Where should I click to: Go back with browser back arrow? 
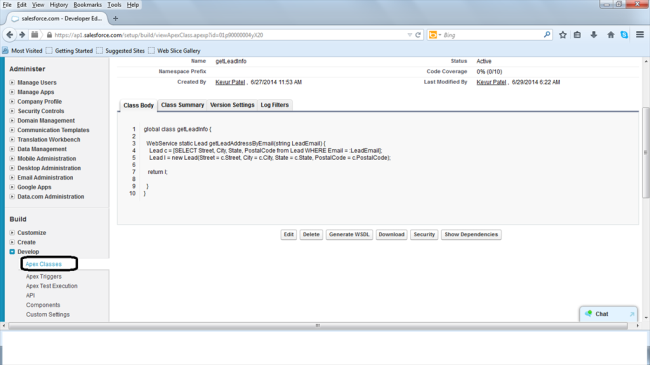click(x=10, y=35)
